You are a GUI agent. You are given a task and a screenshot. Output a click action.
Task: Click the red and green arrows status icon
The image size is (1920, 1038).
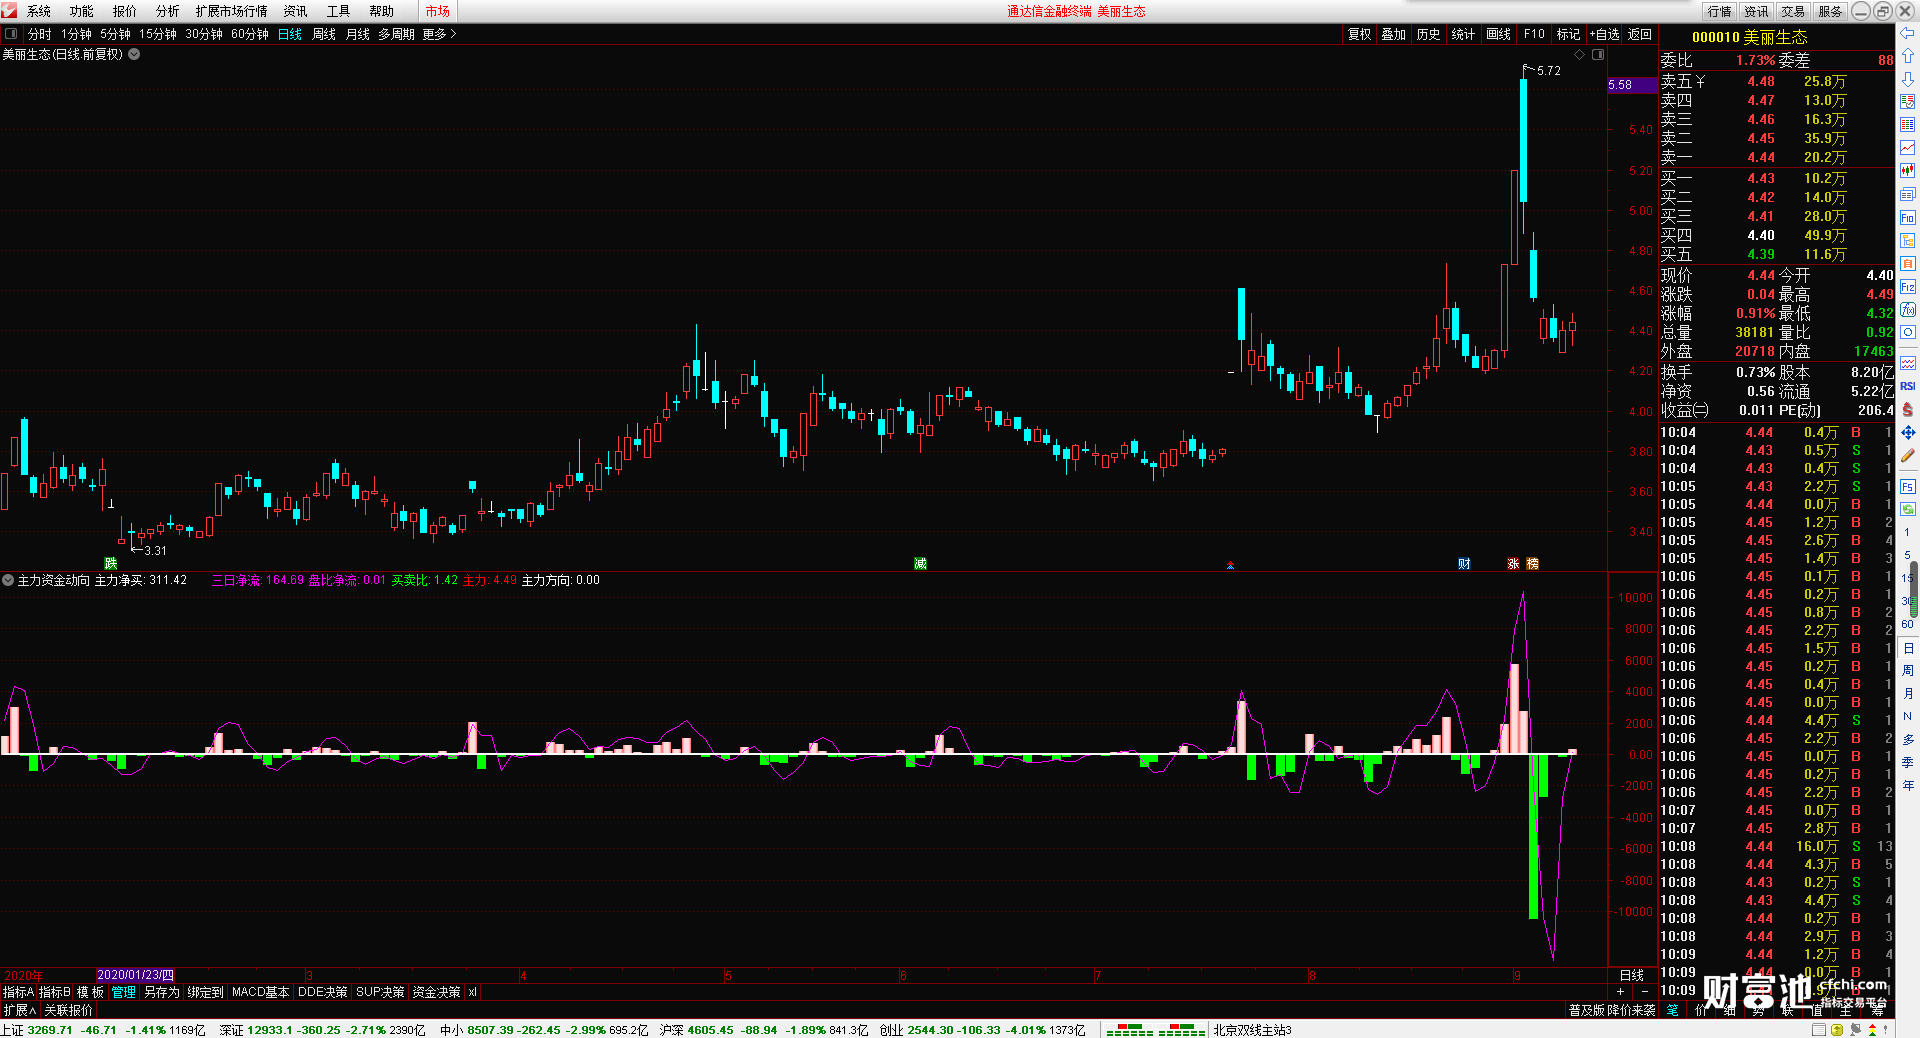(1872, 1030)
